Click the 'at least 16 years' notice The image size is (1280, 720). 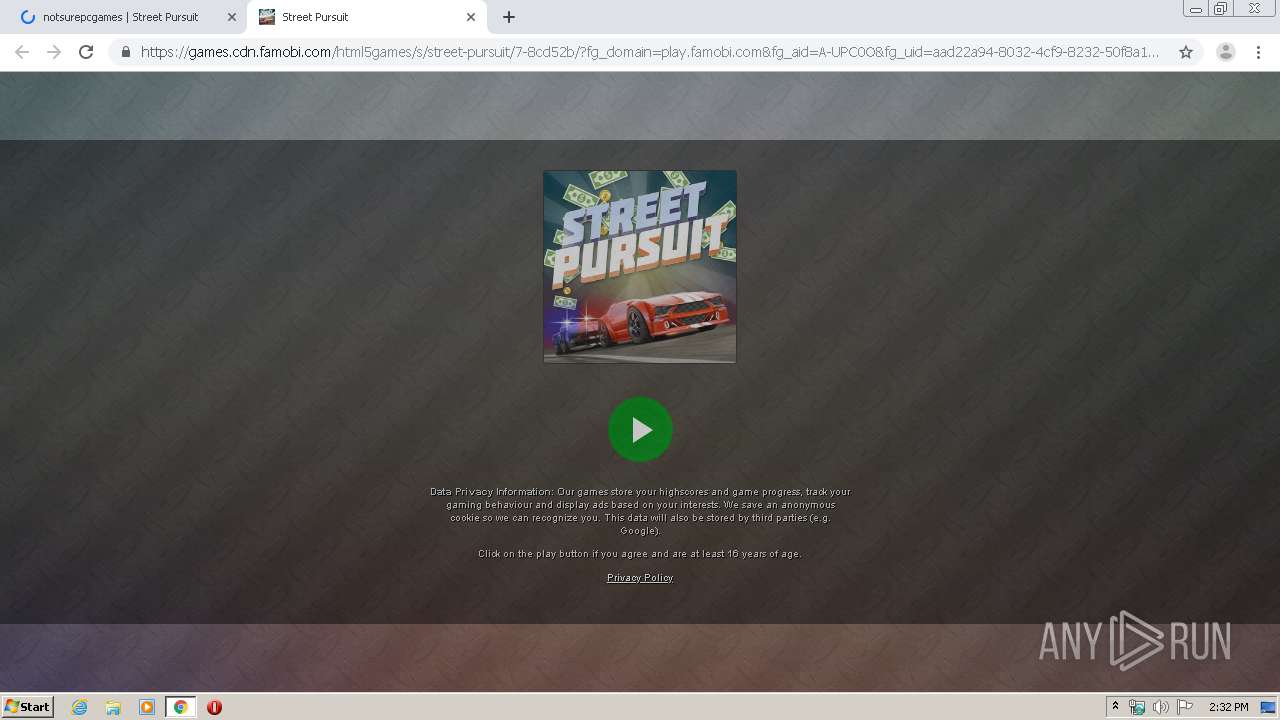coord(640,554)
